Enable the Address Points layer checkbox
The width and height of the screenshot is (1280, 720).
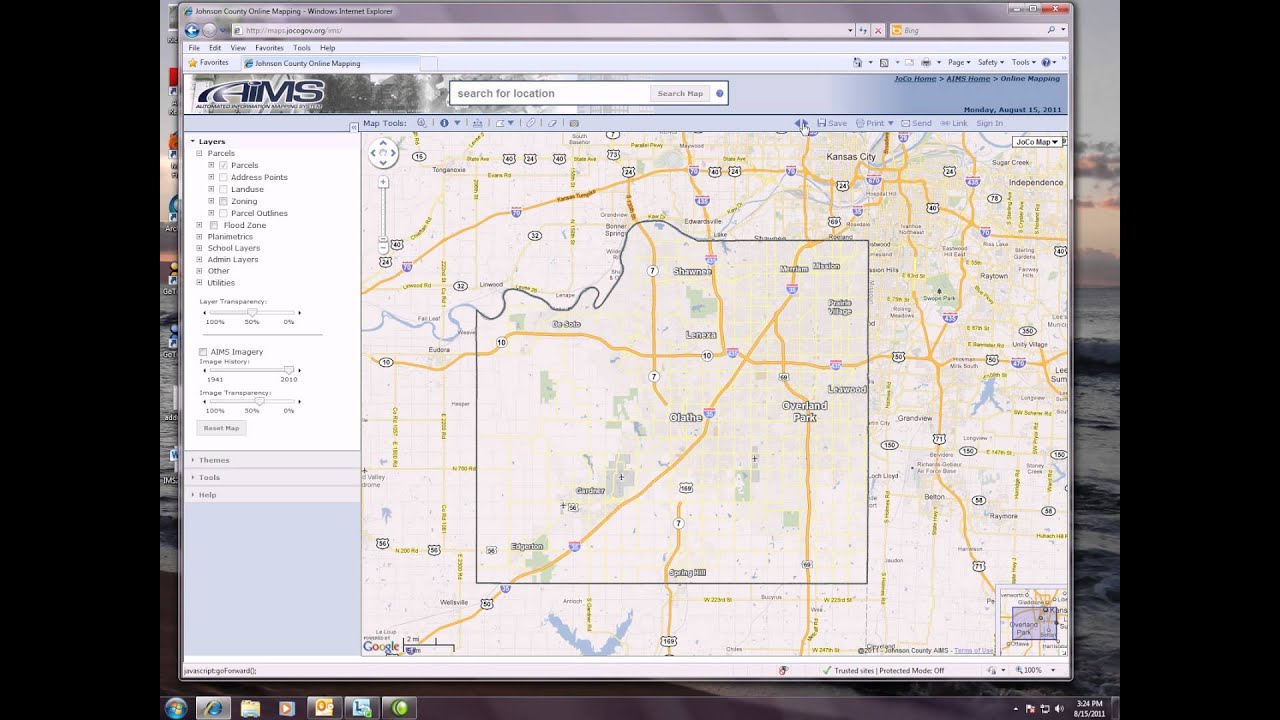[223, 177]
